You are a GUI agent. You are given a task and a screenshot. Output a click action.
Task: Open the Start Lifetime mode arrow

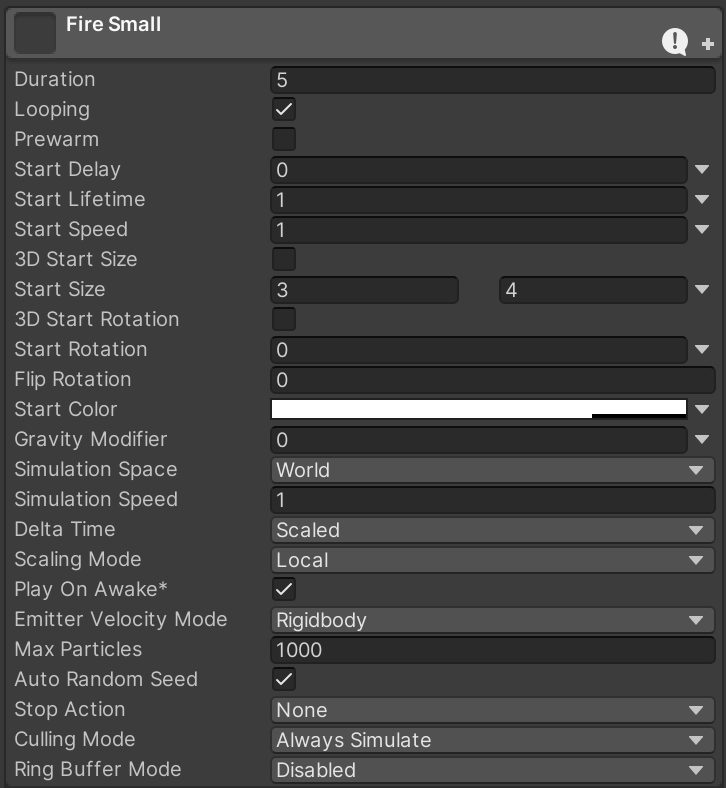[702, 200]
